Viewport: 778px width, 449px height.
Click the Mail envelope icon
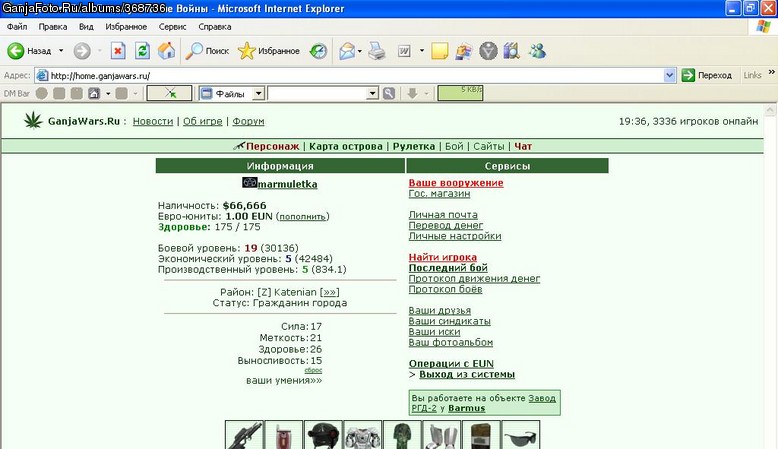coord(347,51)
